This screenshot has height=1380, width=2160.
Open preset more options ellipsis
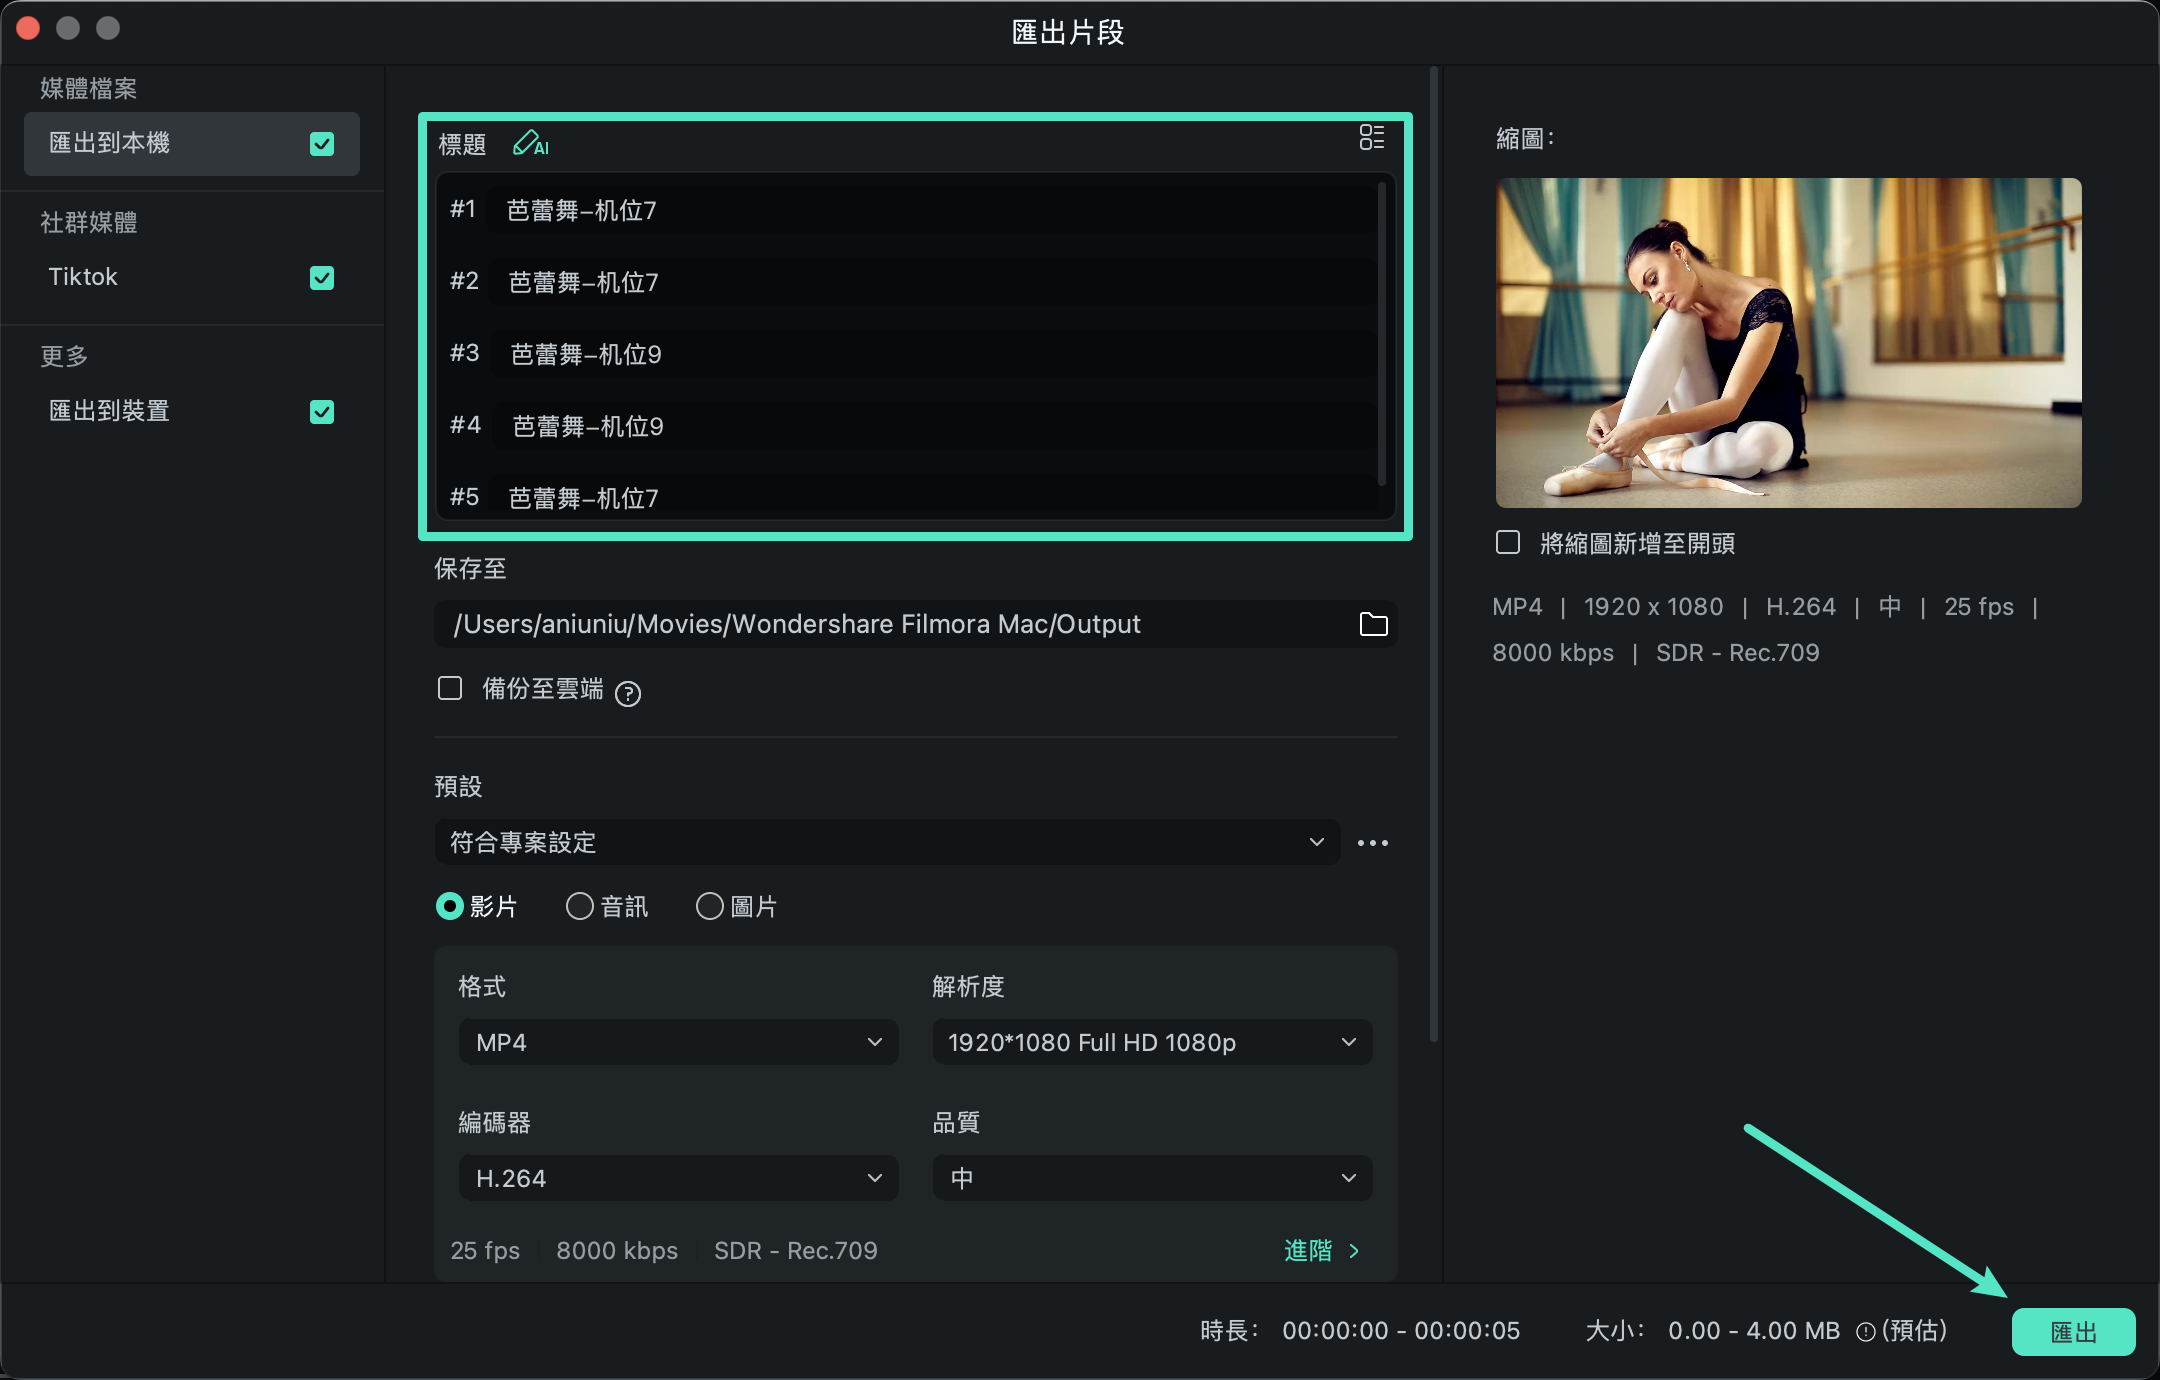point(1373,843)
